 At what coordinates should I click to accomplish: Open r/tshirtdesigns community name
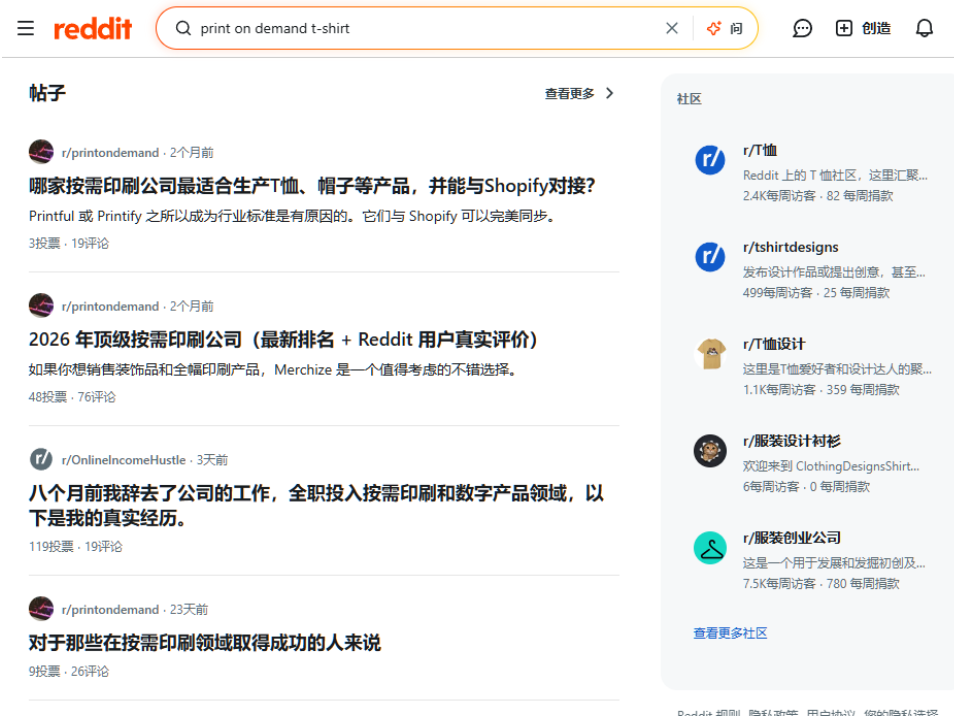click(790, 247)
